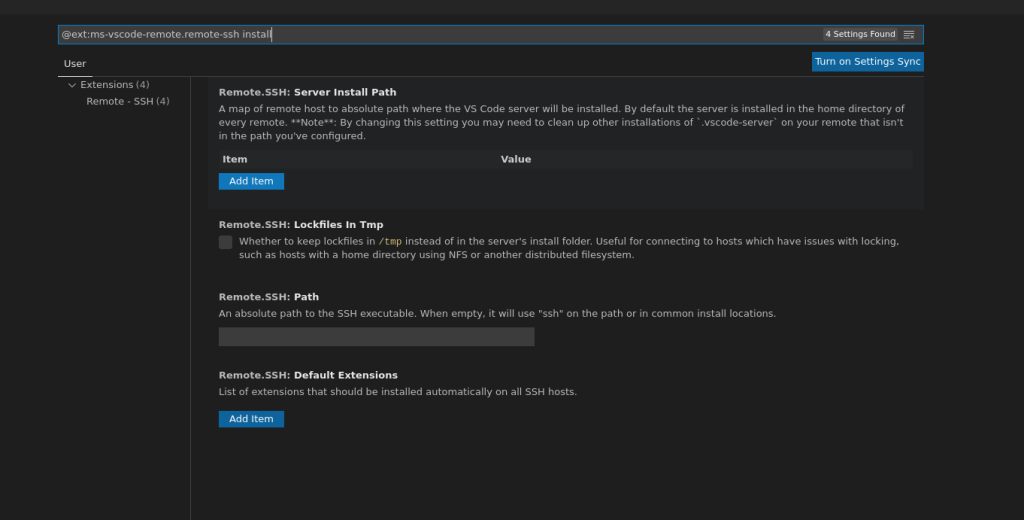Select Remote - SSH in settings tree
Image resolution: width=1024 pixels, height=520 pixels.
click(127, 101)
